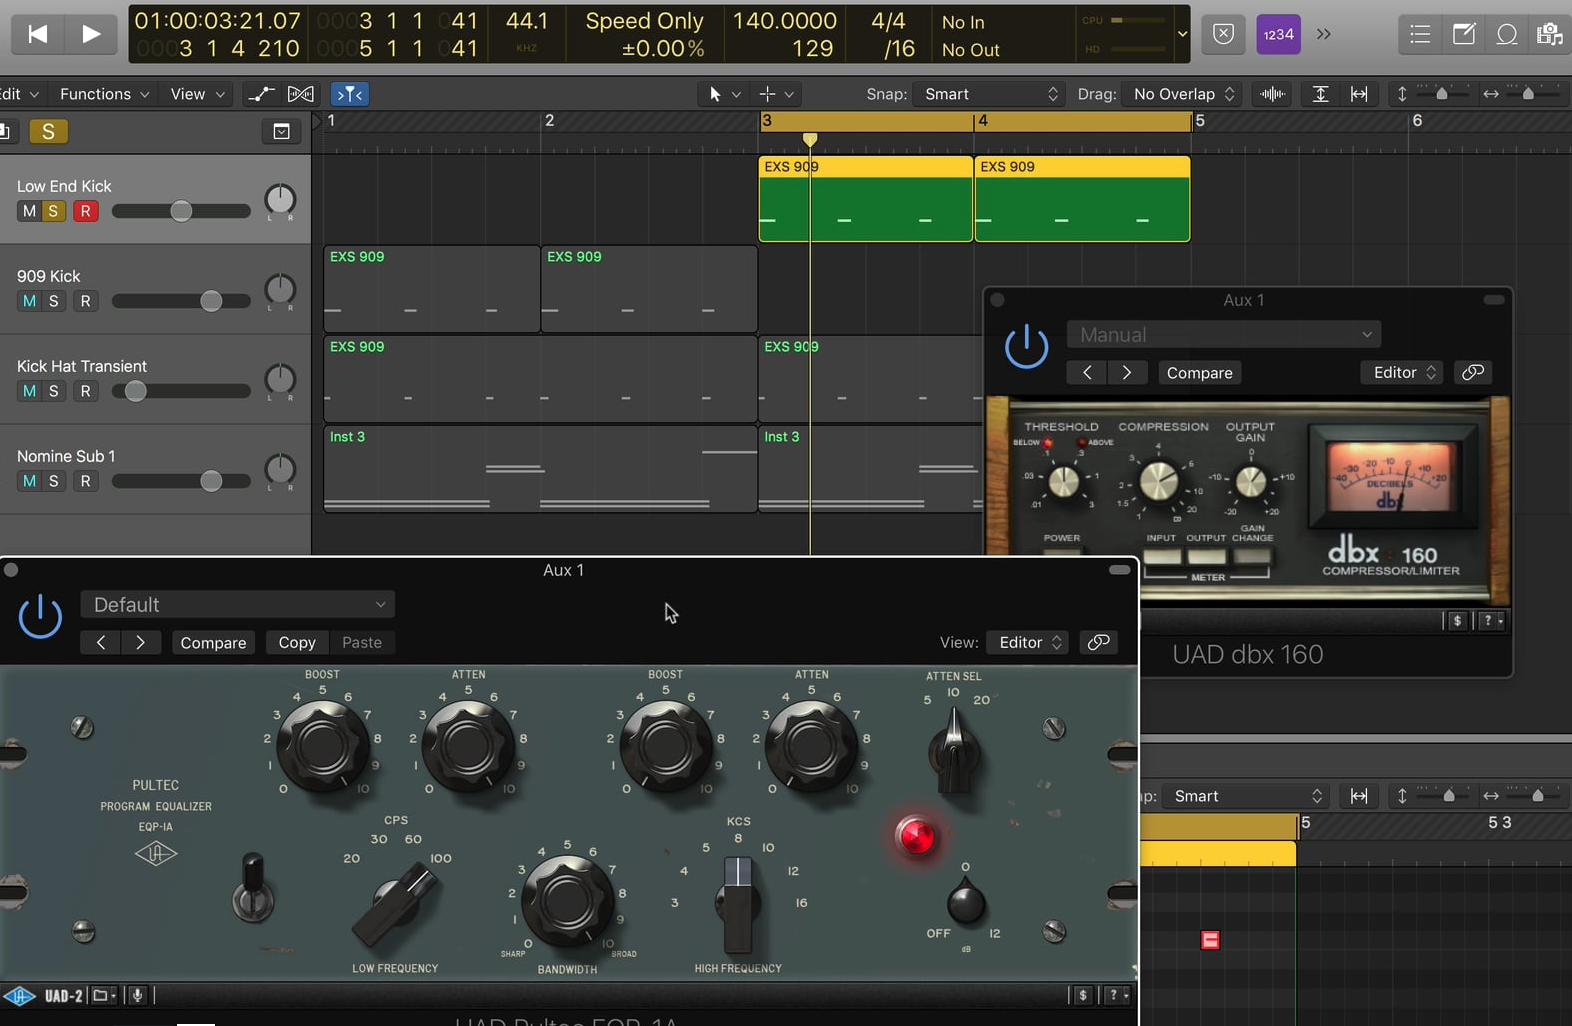Unsolo the Low End Kick track
The image size is (1572, 1026).
coord(54,211)
